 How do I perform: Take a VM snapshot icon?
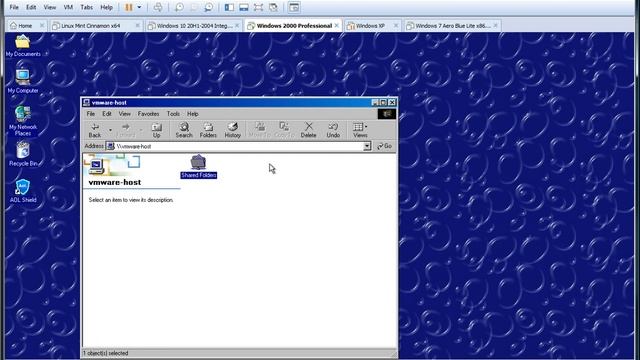click(179, 7)
